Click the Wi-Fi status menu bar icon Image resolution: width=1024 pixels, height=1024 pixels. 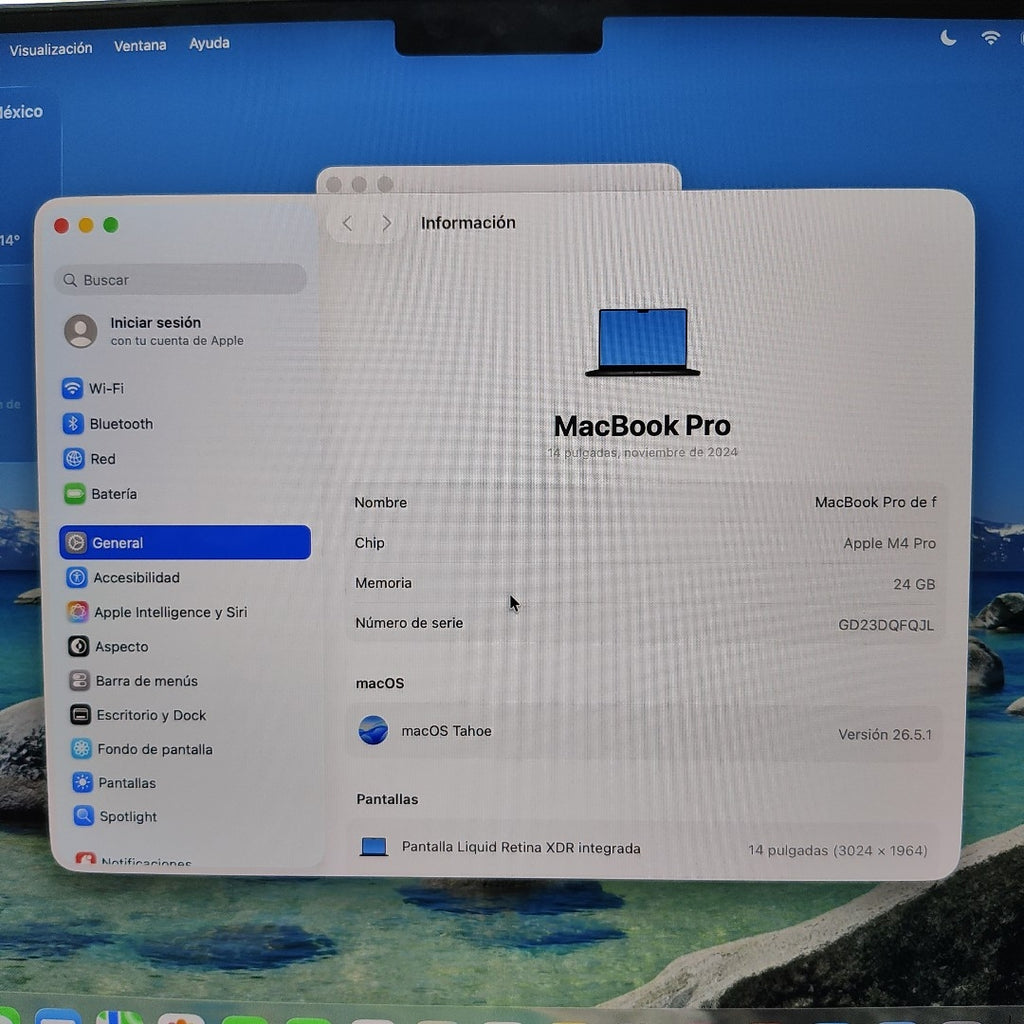click(x=991, y=38)
